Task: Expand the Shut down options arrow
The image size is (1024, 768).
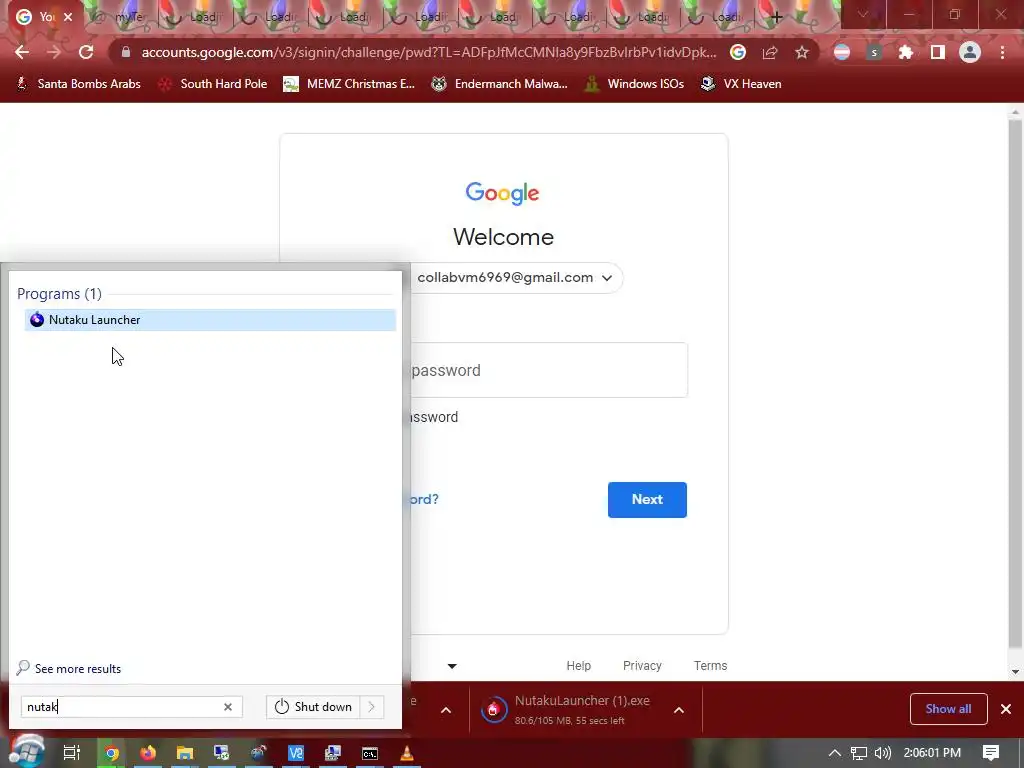Action: coord(372,707)
